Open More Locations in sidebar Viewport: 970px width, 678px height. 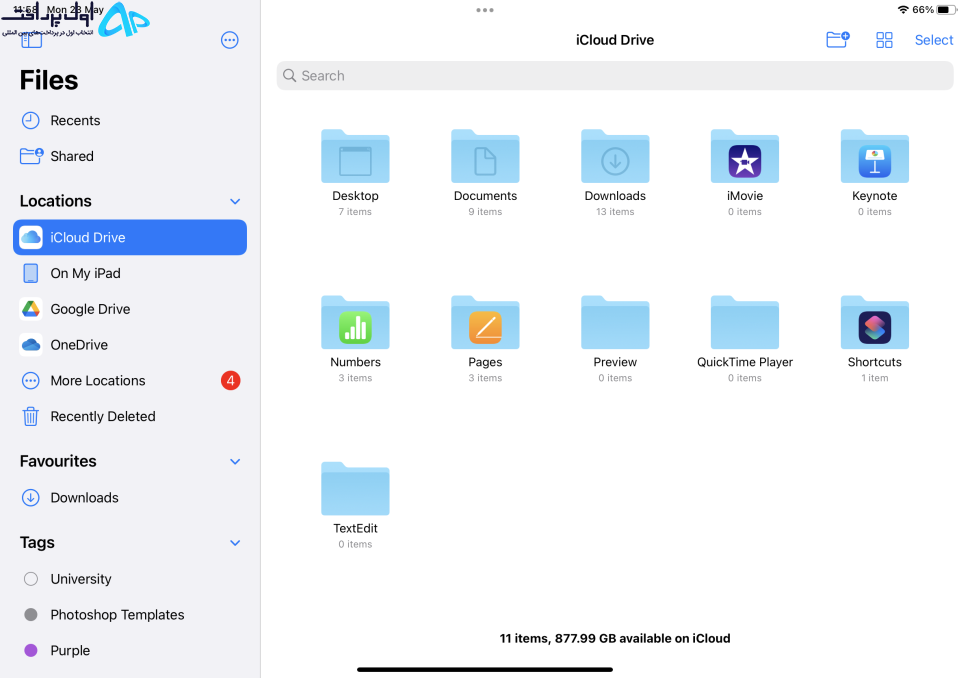tap(130, 381)
